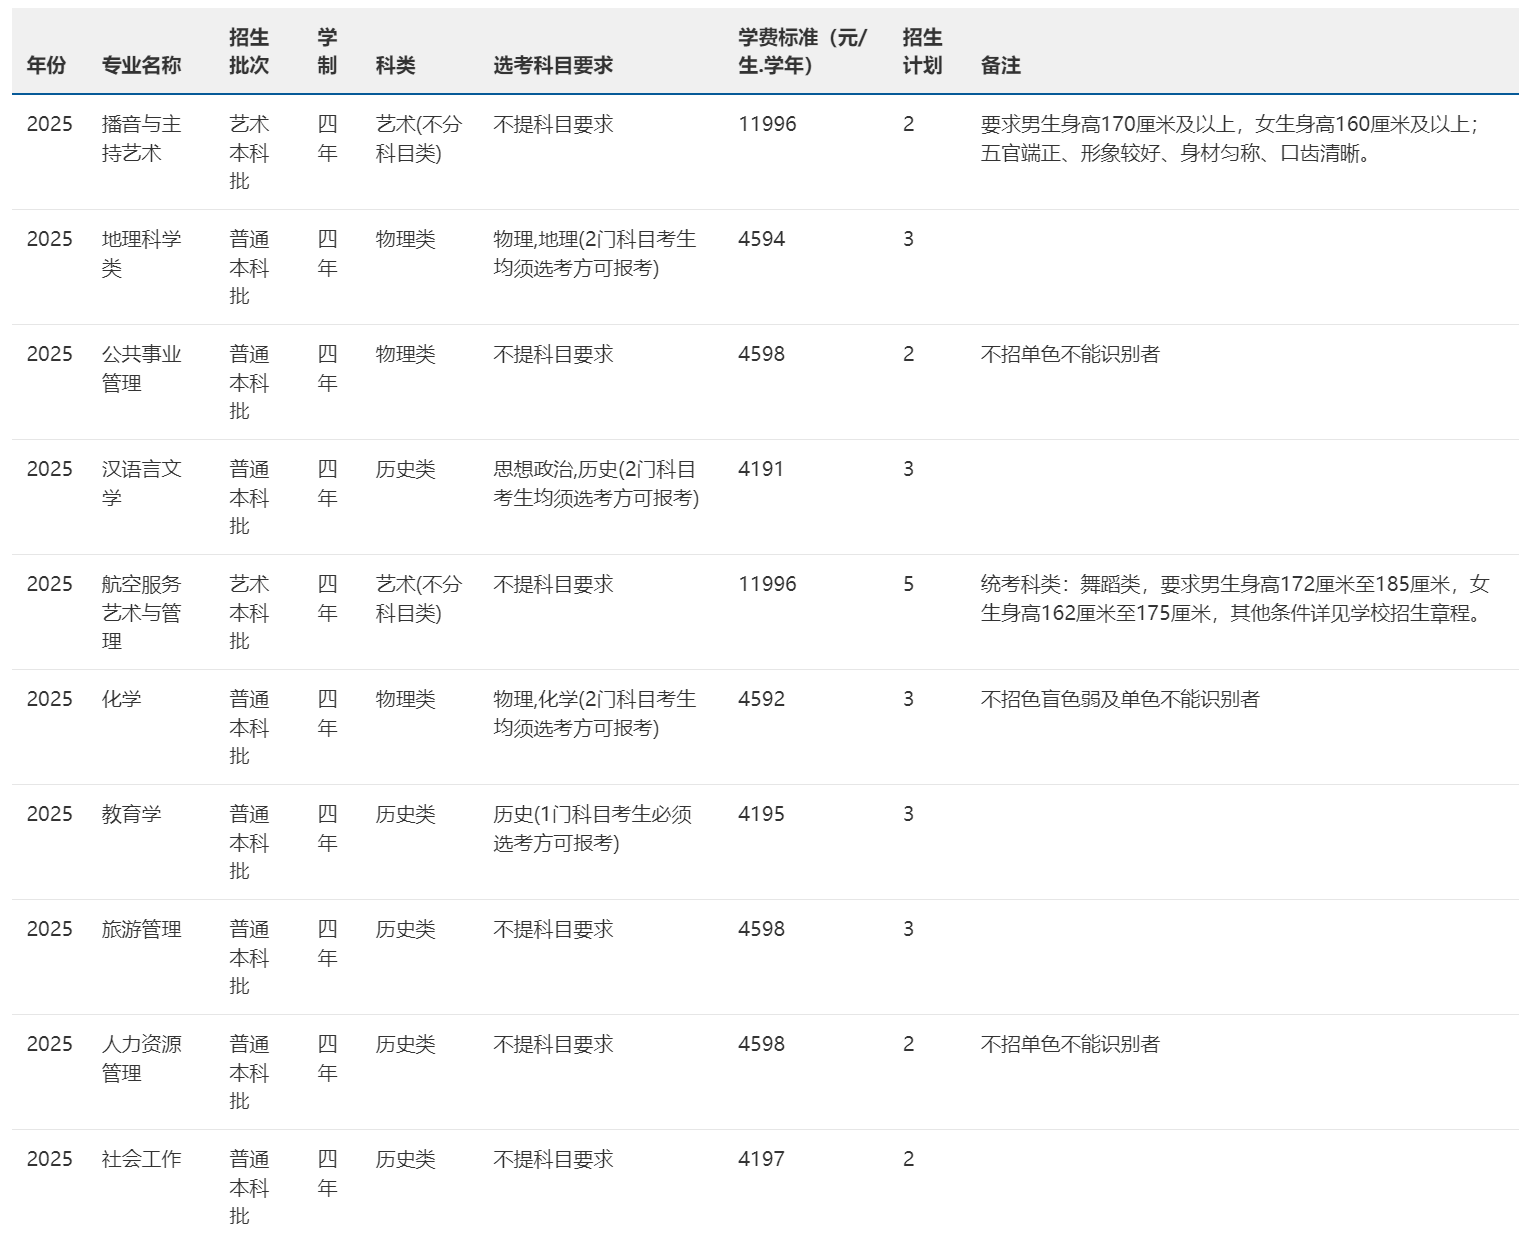Click the 招生计划 column header

click(921, 51)
